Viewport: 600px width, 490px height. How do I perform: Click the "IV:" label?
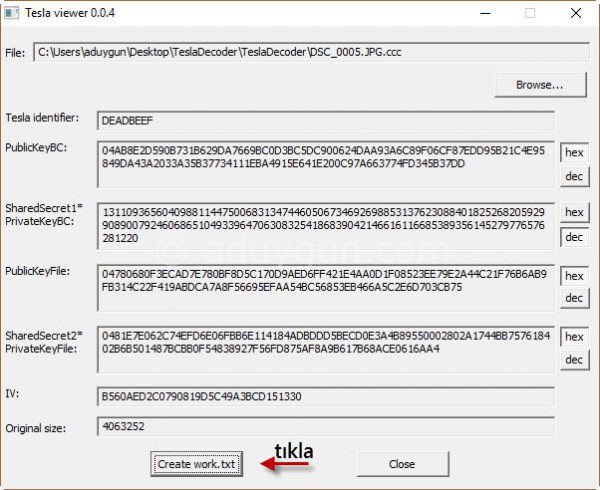pos(12,393)
